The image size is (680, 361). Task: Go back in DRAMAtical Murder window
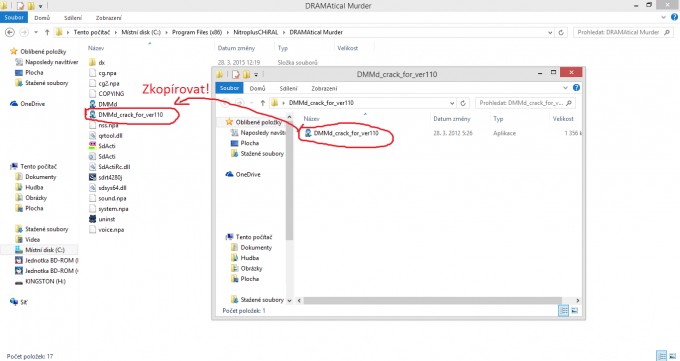[x=10, y=32]
